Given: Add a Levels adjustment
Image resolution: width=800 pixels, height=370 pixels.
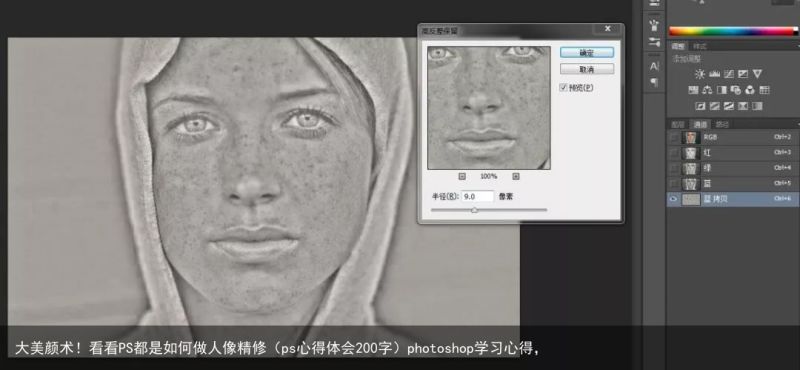Looking at the screenshot, I should coord(714,74).
